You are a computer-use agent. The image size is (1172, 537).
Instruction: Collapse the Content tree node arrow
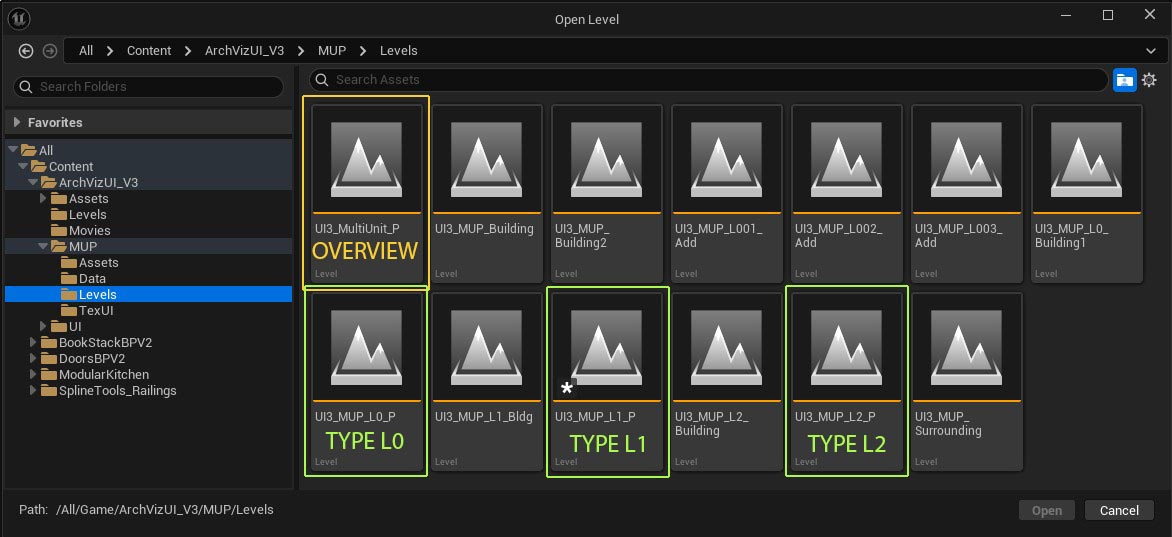[x=23, y=167]
